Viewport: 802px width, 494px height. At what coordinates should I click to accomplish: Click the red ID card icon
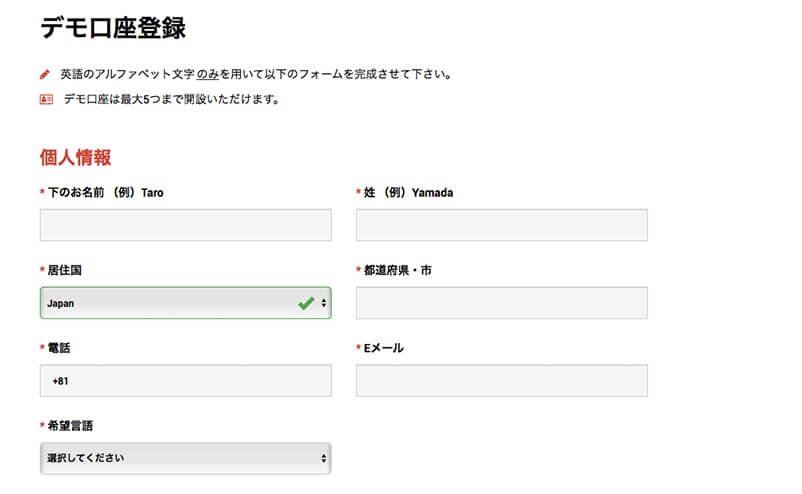[x=46, y=99]
